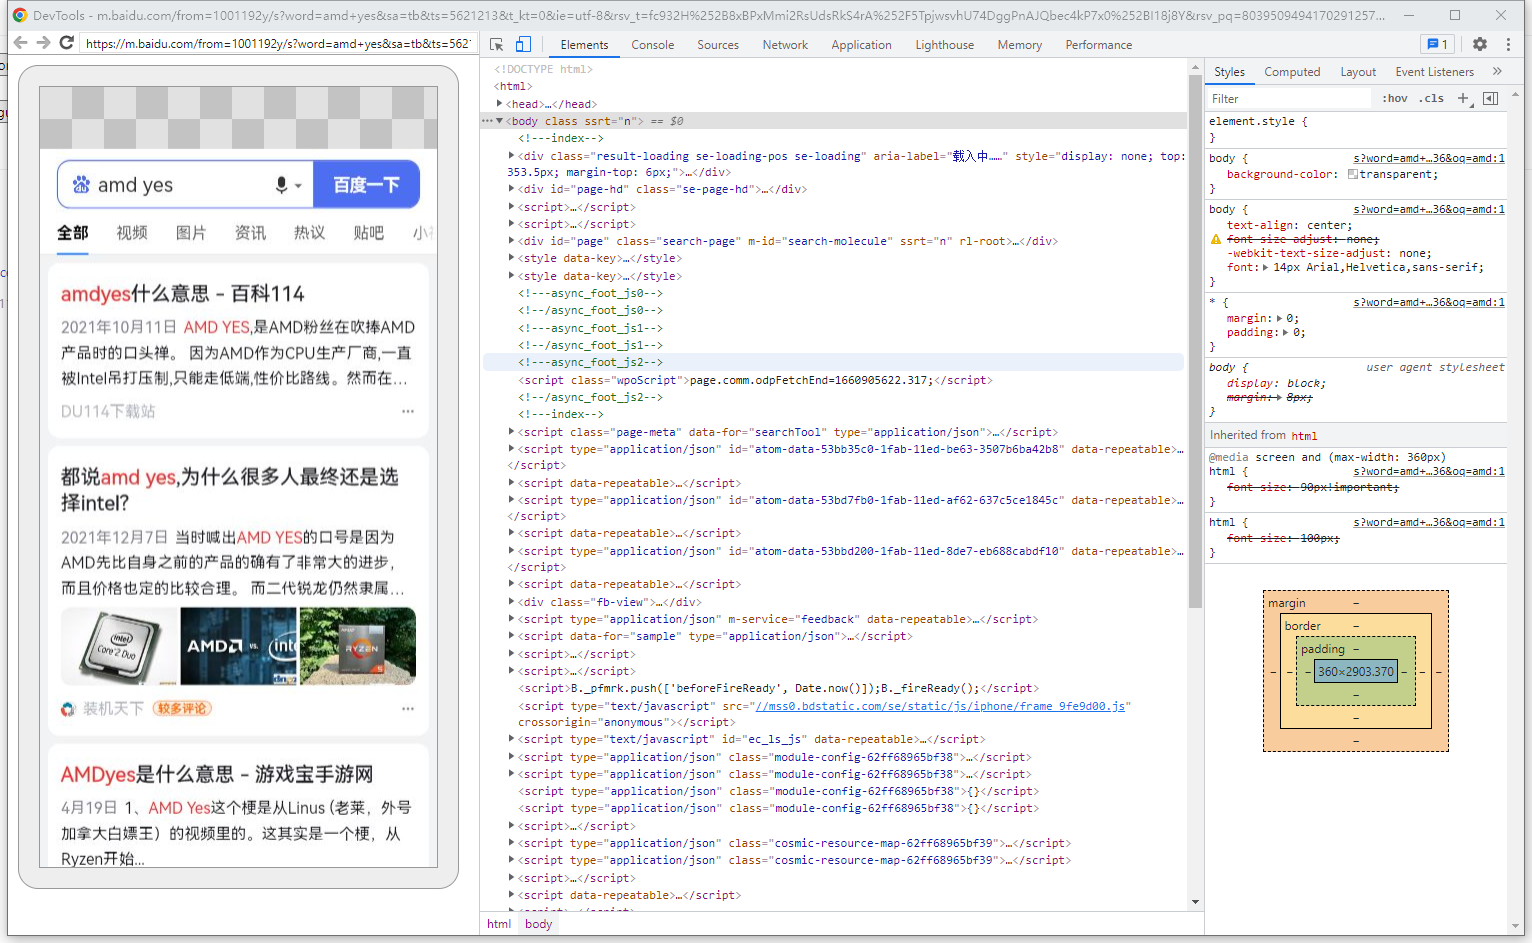The image size is (1532, 943).
Task: Open the transparent background-color swatch
Action: tap(1352, 174)
